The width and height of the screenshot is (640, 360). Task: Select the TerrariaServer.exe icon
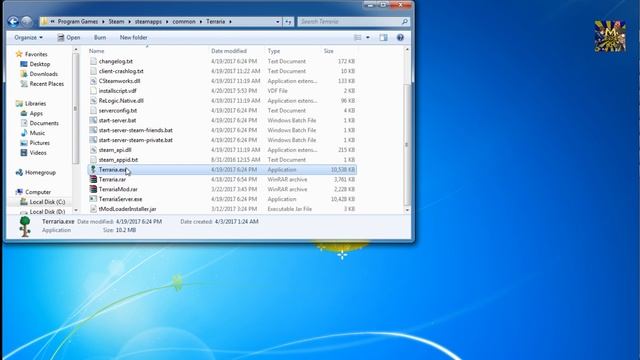coord(93,199)
